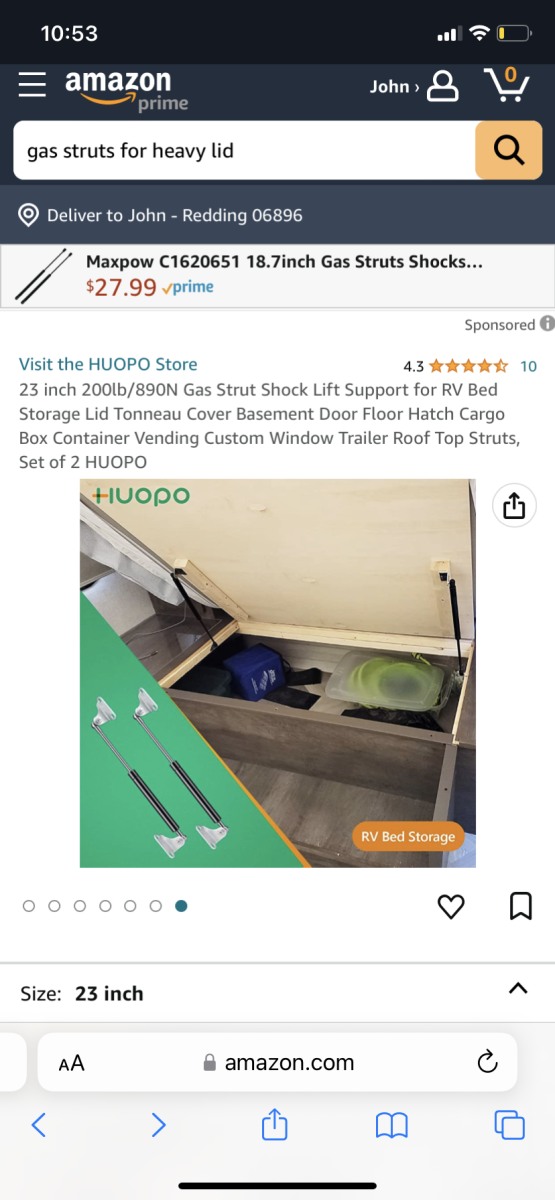The image size is (555, 1200).
Task: Open Safari bookmarks book icon
Action: pyautogui.click(x=391, y=1126)
